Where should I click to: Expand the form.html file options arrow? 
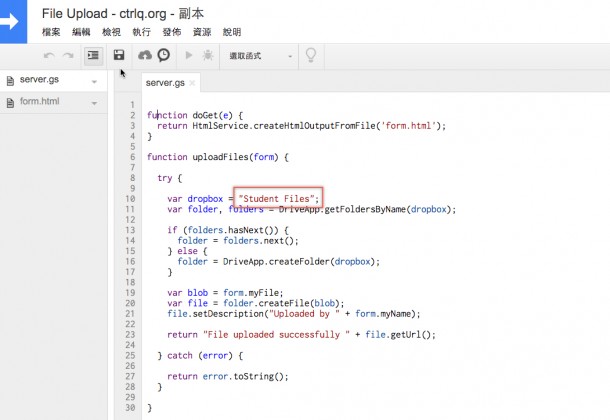pyautogui.click(x=94, y=102)
